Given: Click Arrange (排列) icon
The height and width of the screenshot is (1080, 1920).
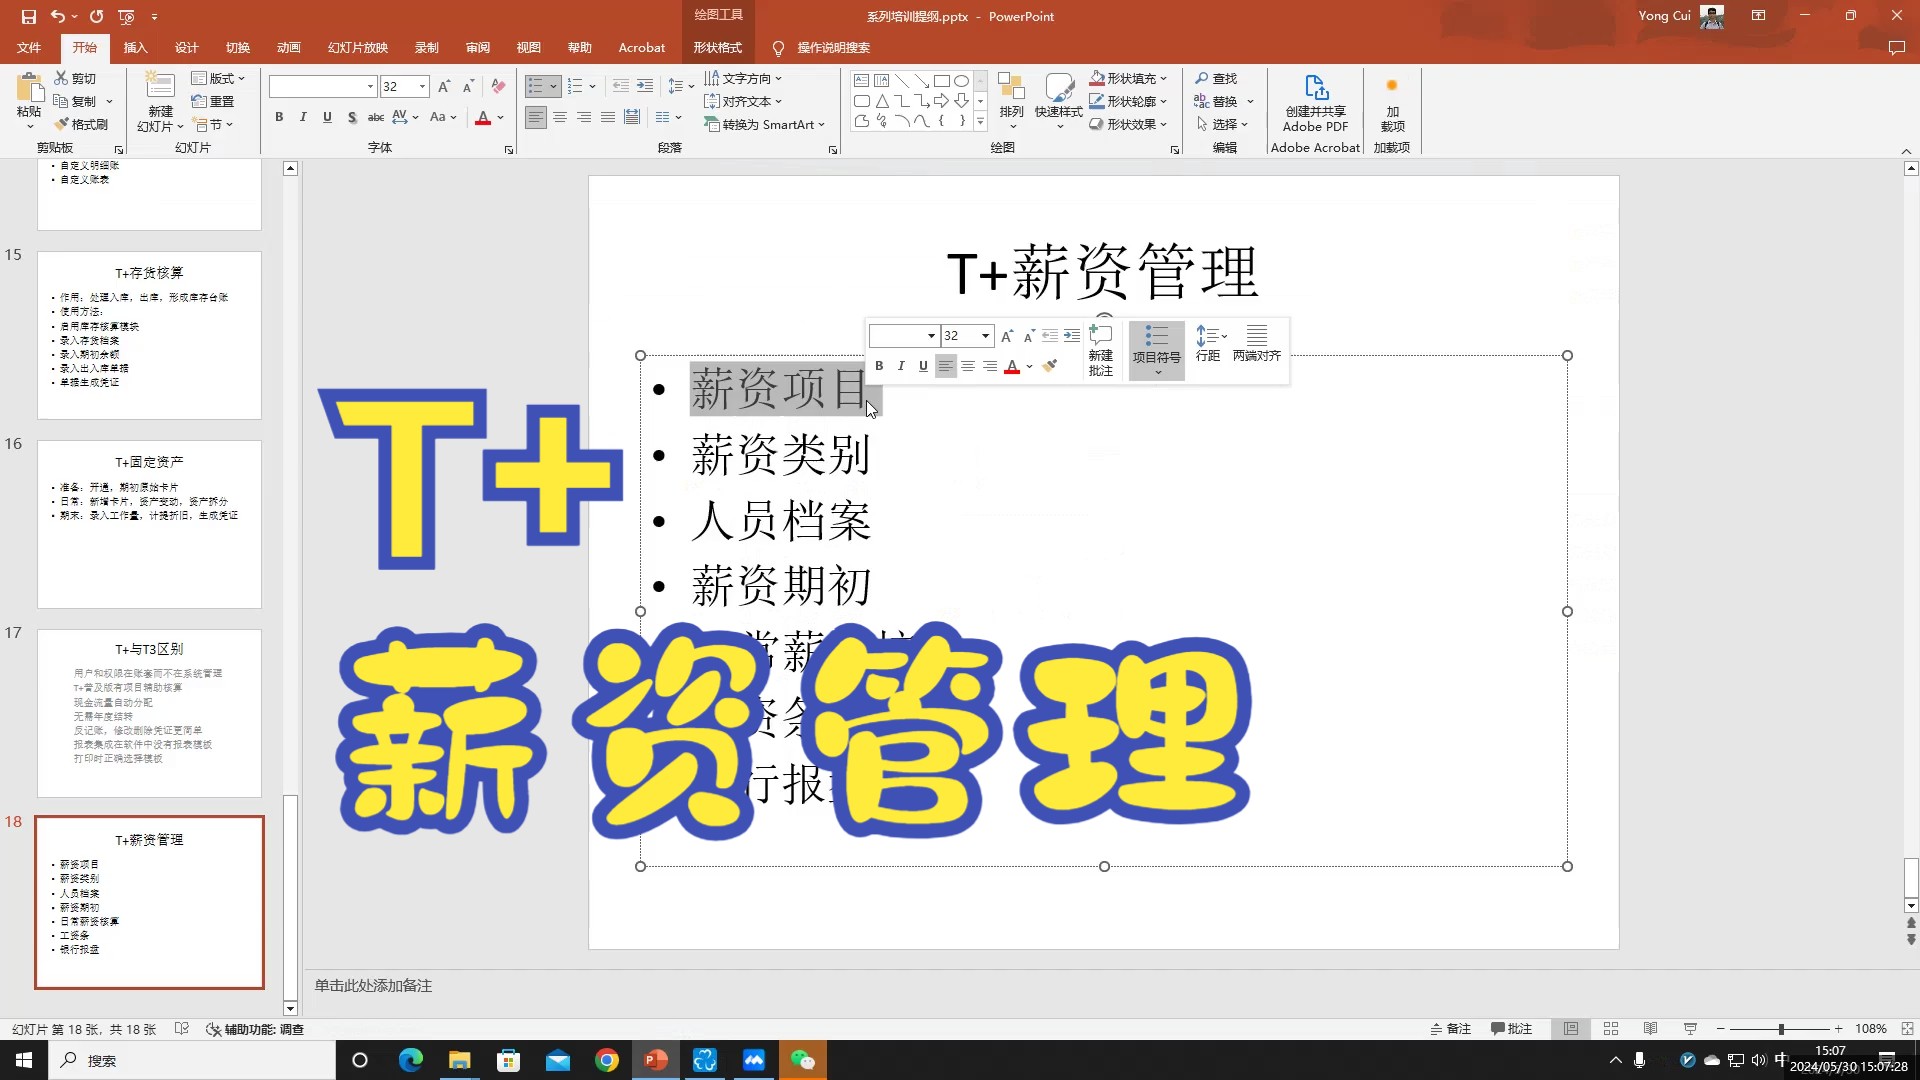Looking at the screenshot, I should pyautogui.click(x=1012, y=98).
